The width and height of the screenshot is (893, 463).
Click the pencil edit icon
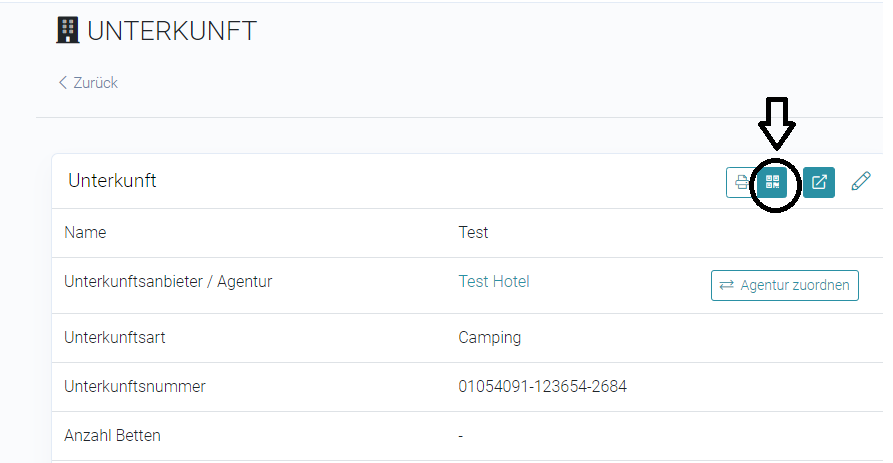point(861,181)
